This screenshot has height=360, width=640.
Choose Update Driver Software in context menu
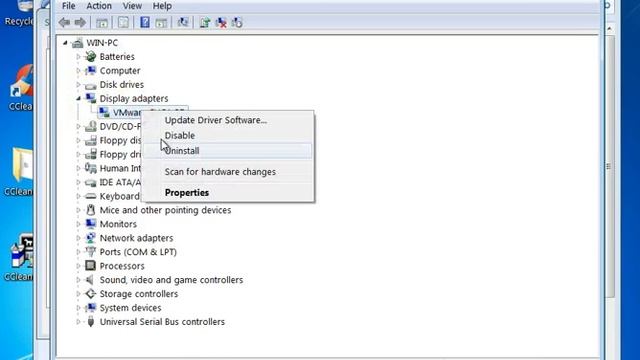pyautogui.click(x=228, y=120)
